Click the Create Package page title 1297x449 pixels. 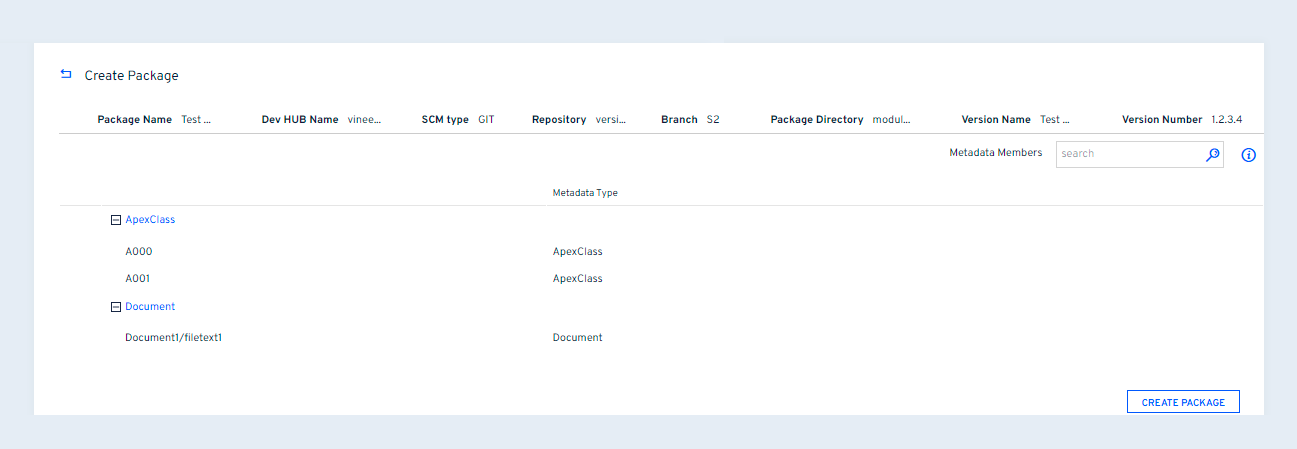tap(131, 76)
